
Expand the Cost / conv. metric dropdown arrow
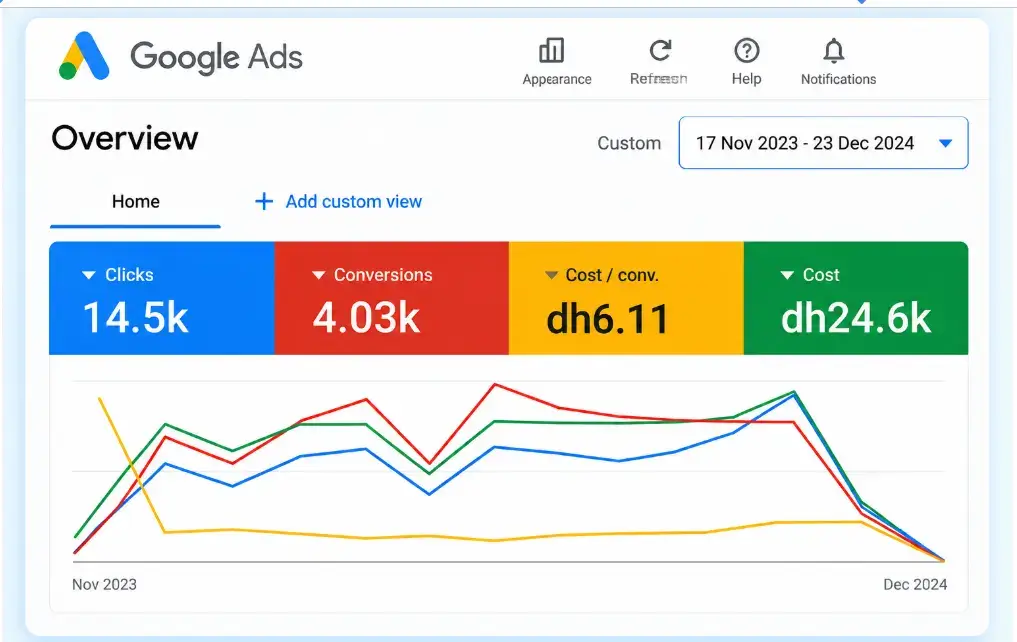pyautogui.click(x=551, y=275)
